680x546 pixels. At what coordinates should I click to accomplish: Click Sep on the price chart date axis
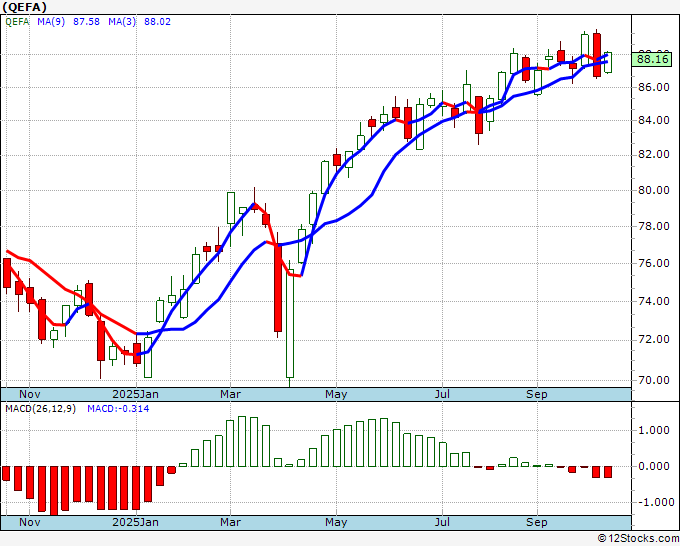(x=536, y=394)
